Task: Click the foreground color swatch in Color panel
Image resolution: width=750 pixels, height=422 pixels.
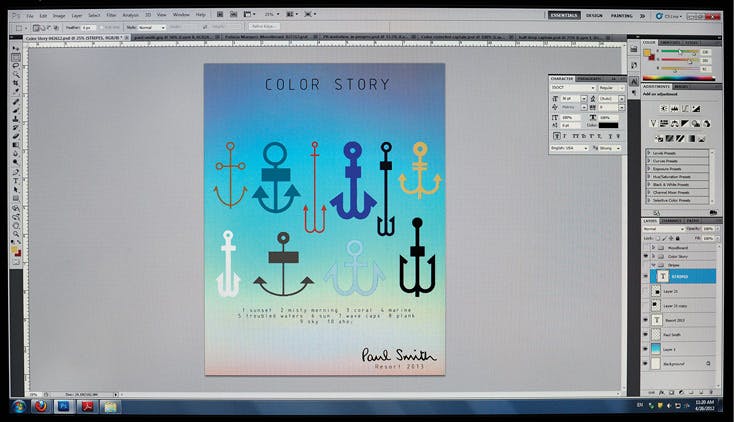Action: coord(647,53)
